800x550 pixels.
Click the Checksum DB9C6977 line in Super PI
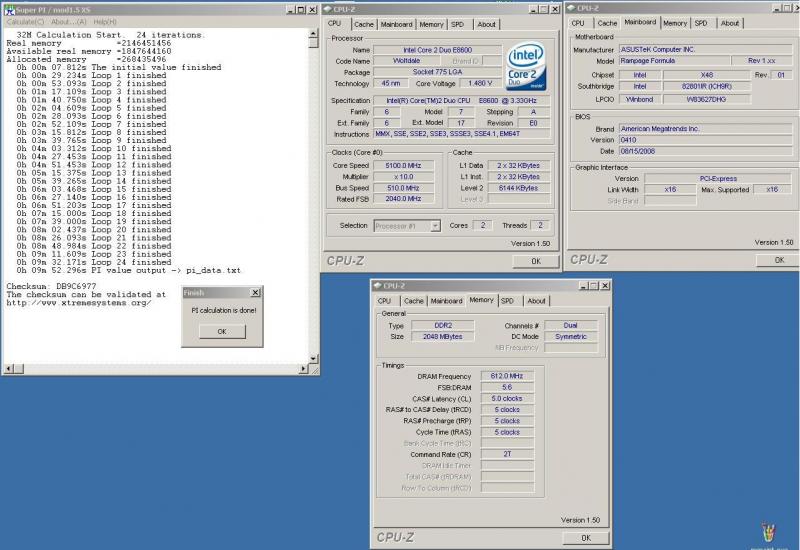[x=51, y=286]
